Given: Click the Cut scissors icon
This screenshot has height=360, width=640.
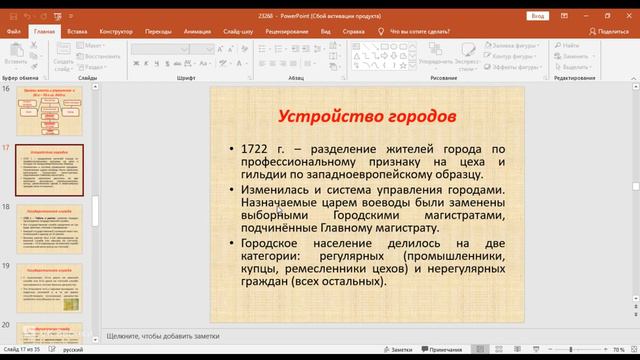Looking at the screenshot, I should [x=34, y=45].
